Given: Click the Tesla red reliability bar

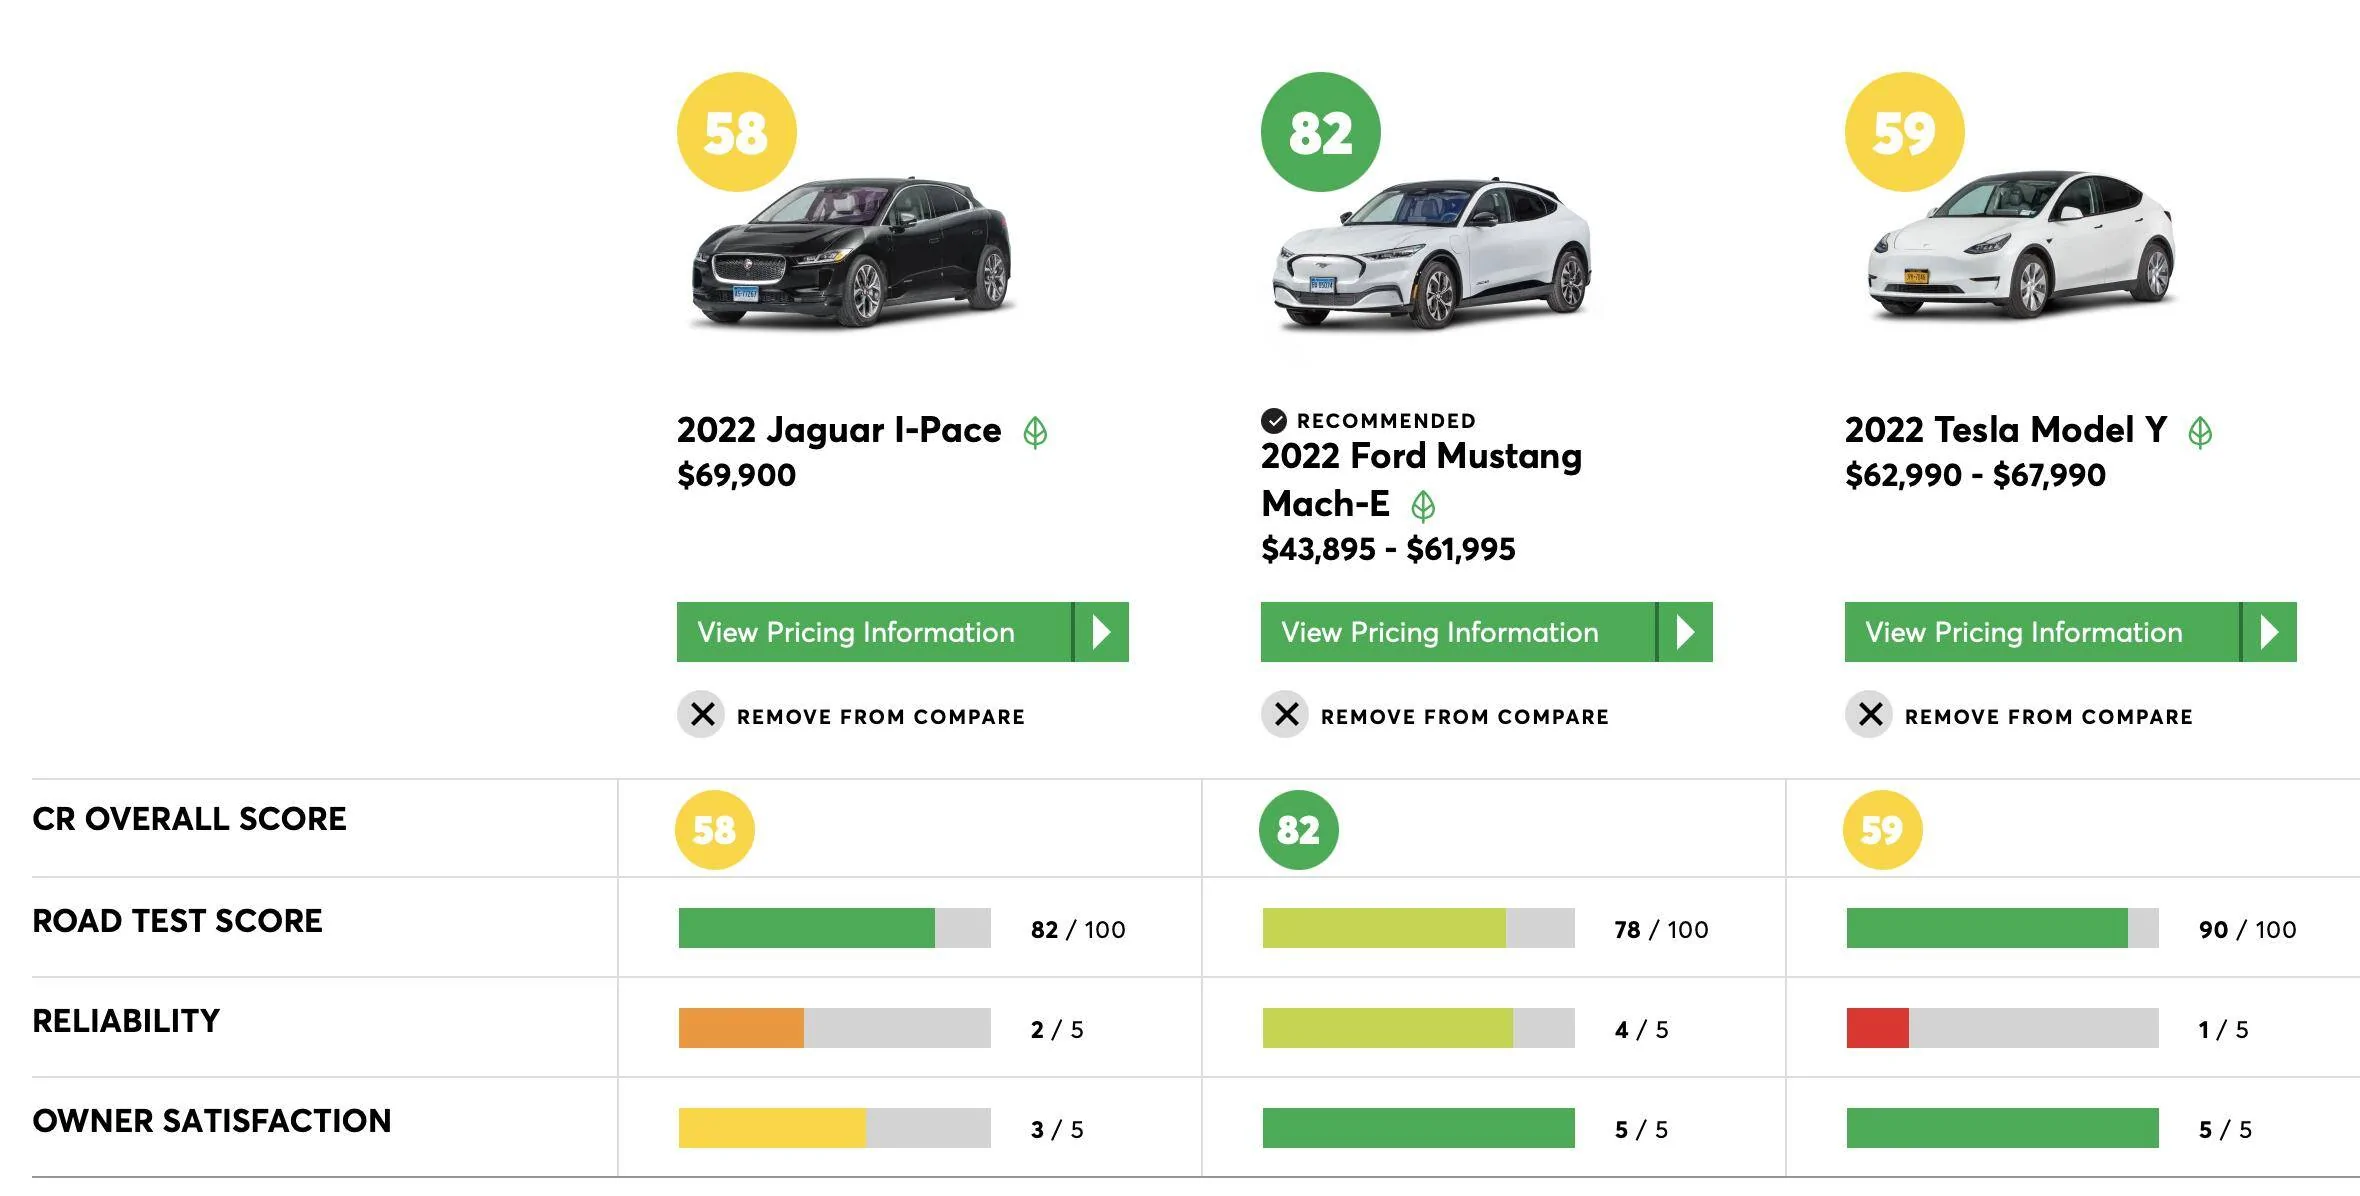Looking at the screenshot, I should click(x=1877, y=1028).
